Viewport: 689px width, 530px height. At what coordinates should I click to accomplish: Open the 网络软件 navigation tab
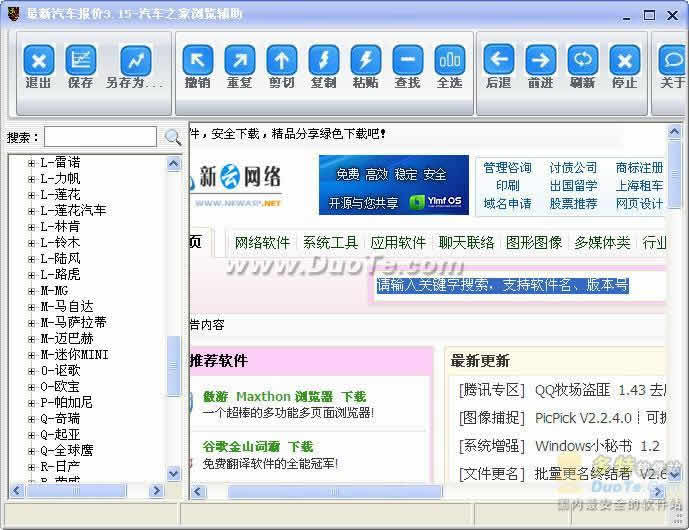tap(262, 243)
